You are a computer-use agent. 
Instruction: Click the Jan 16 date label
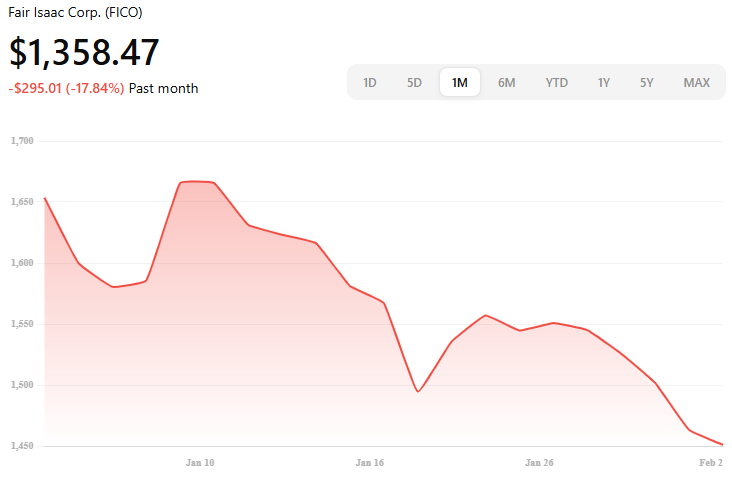(369, 463)
